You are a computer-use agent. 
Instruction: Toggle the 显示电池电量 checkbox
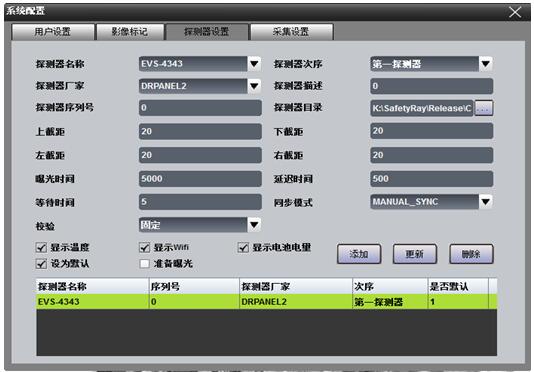point(243,247)
